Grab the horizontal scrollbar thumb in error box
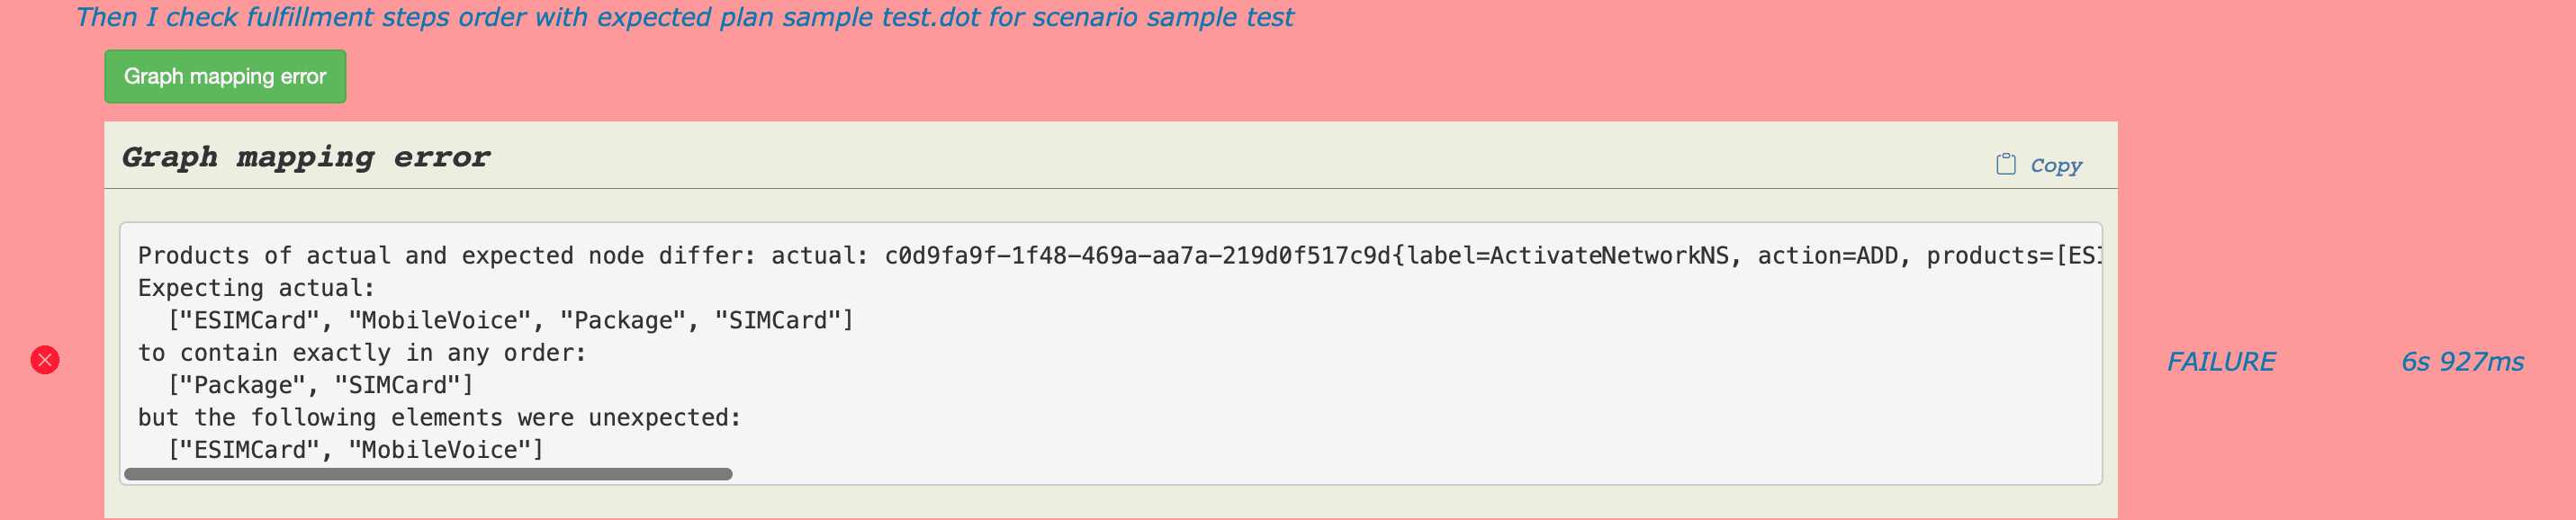 tap(428, 474)
